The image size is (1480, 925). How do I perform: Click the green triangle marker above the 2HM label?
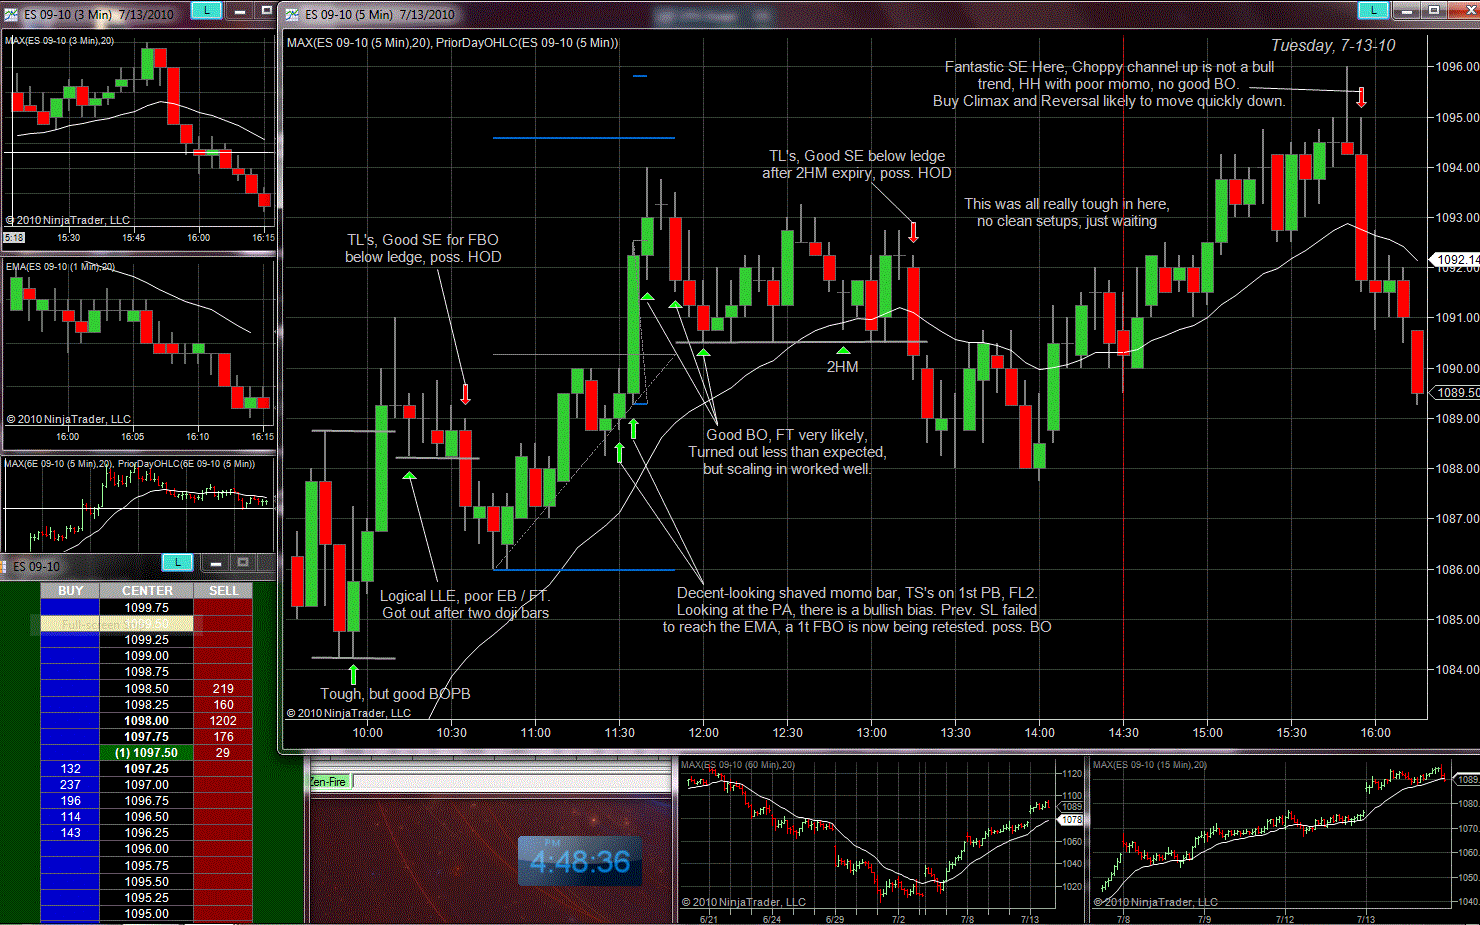tap(843, 350)
